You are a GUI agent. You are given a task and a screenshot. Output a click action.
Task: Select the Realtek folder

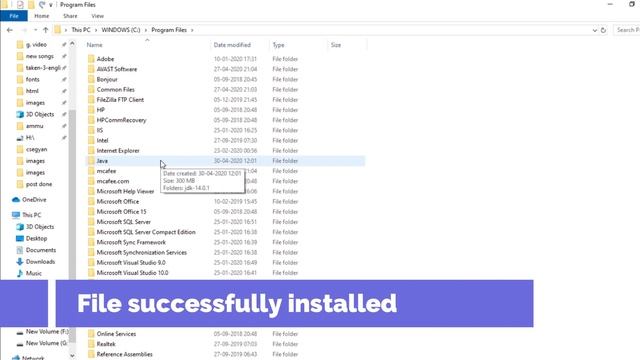tap(106, 344)
